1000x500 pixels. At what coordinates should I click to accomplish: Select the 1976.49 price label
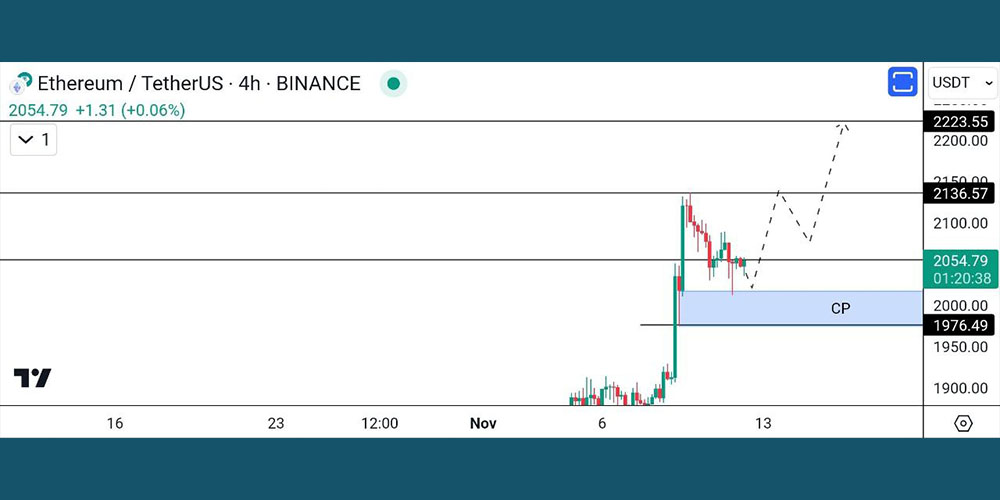pos(961,325)
